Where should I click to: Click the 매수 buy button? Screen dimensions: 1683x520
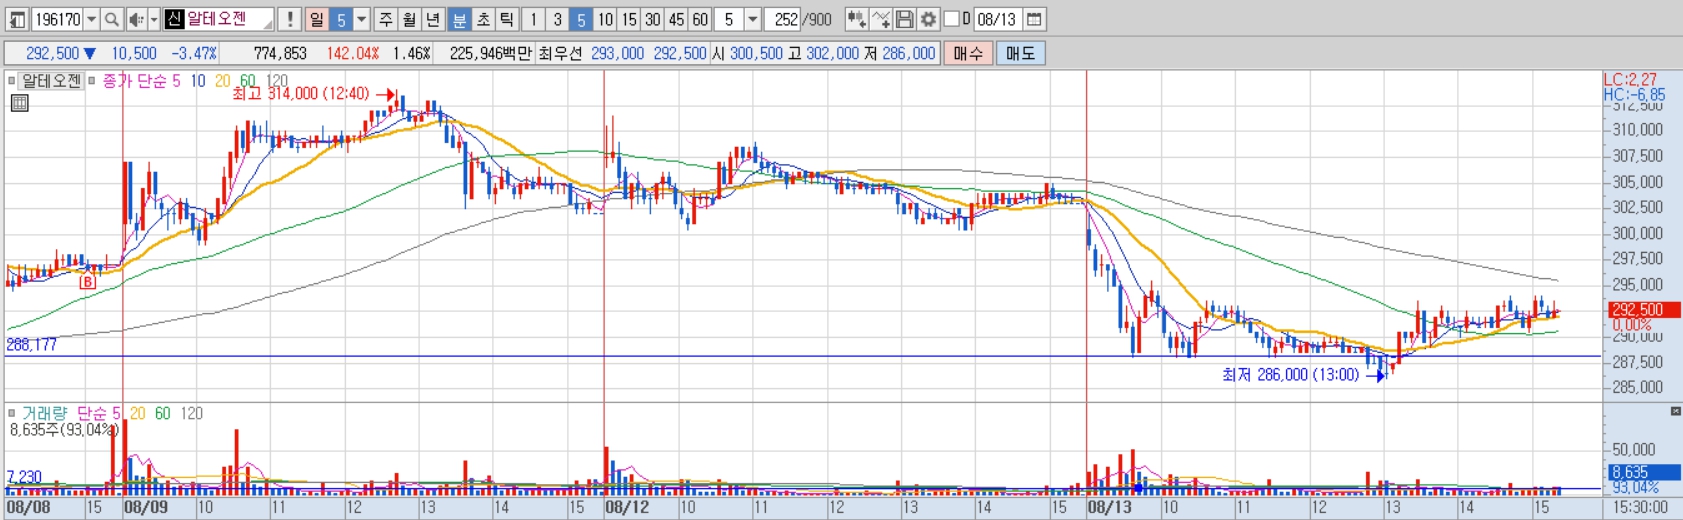coord(968,53)
